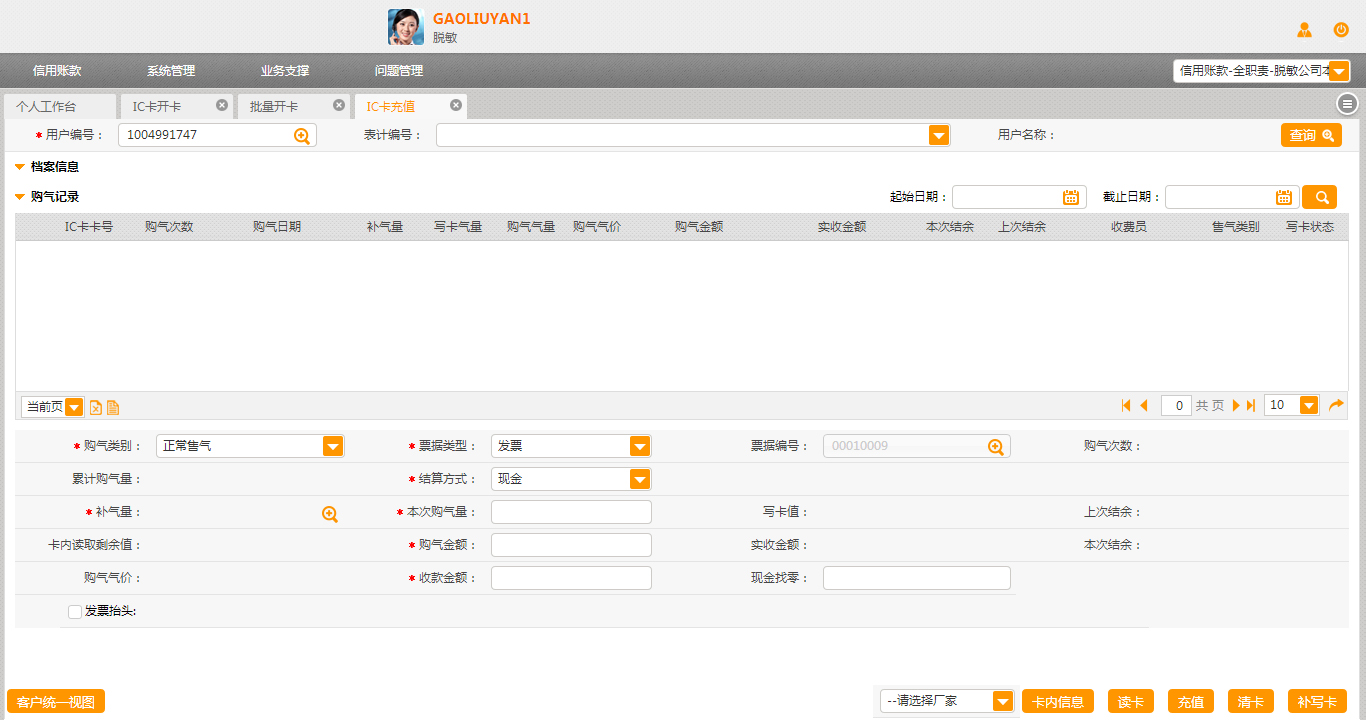Go to last page of records
The image size is (1366, 720).
coord(1250,405)
